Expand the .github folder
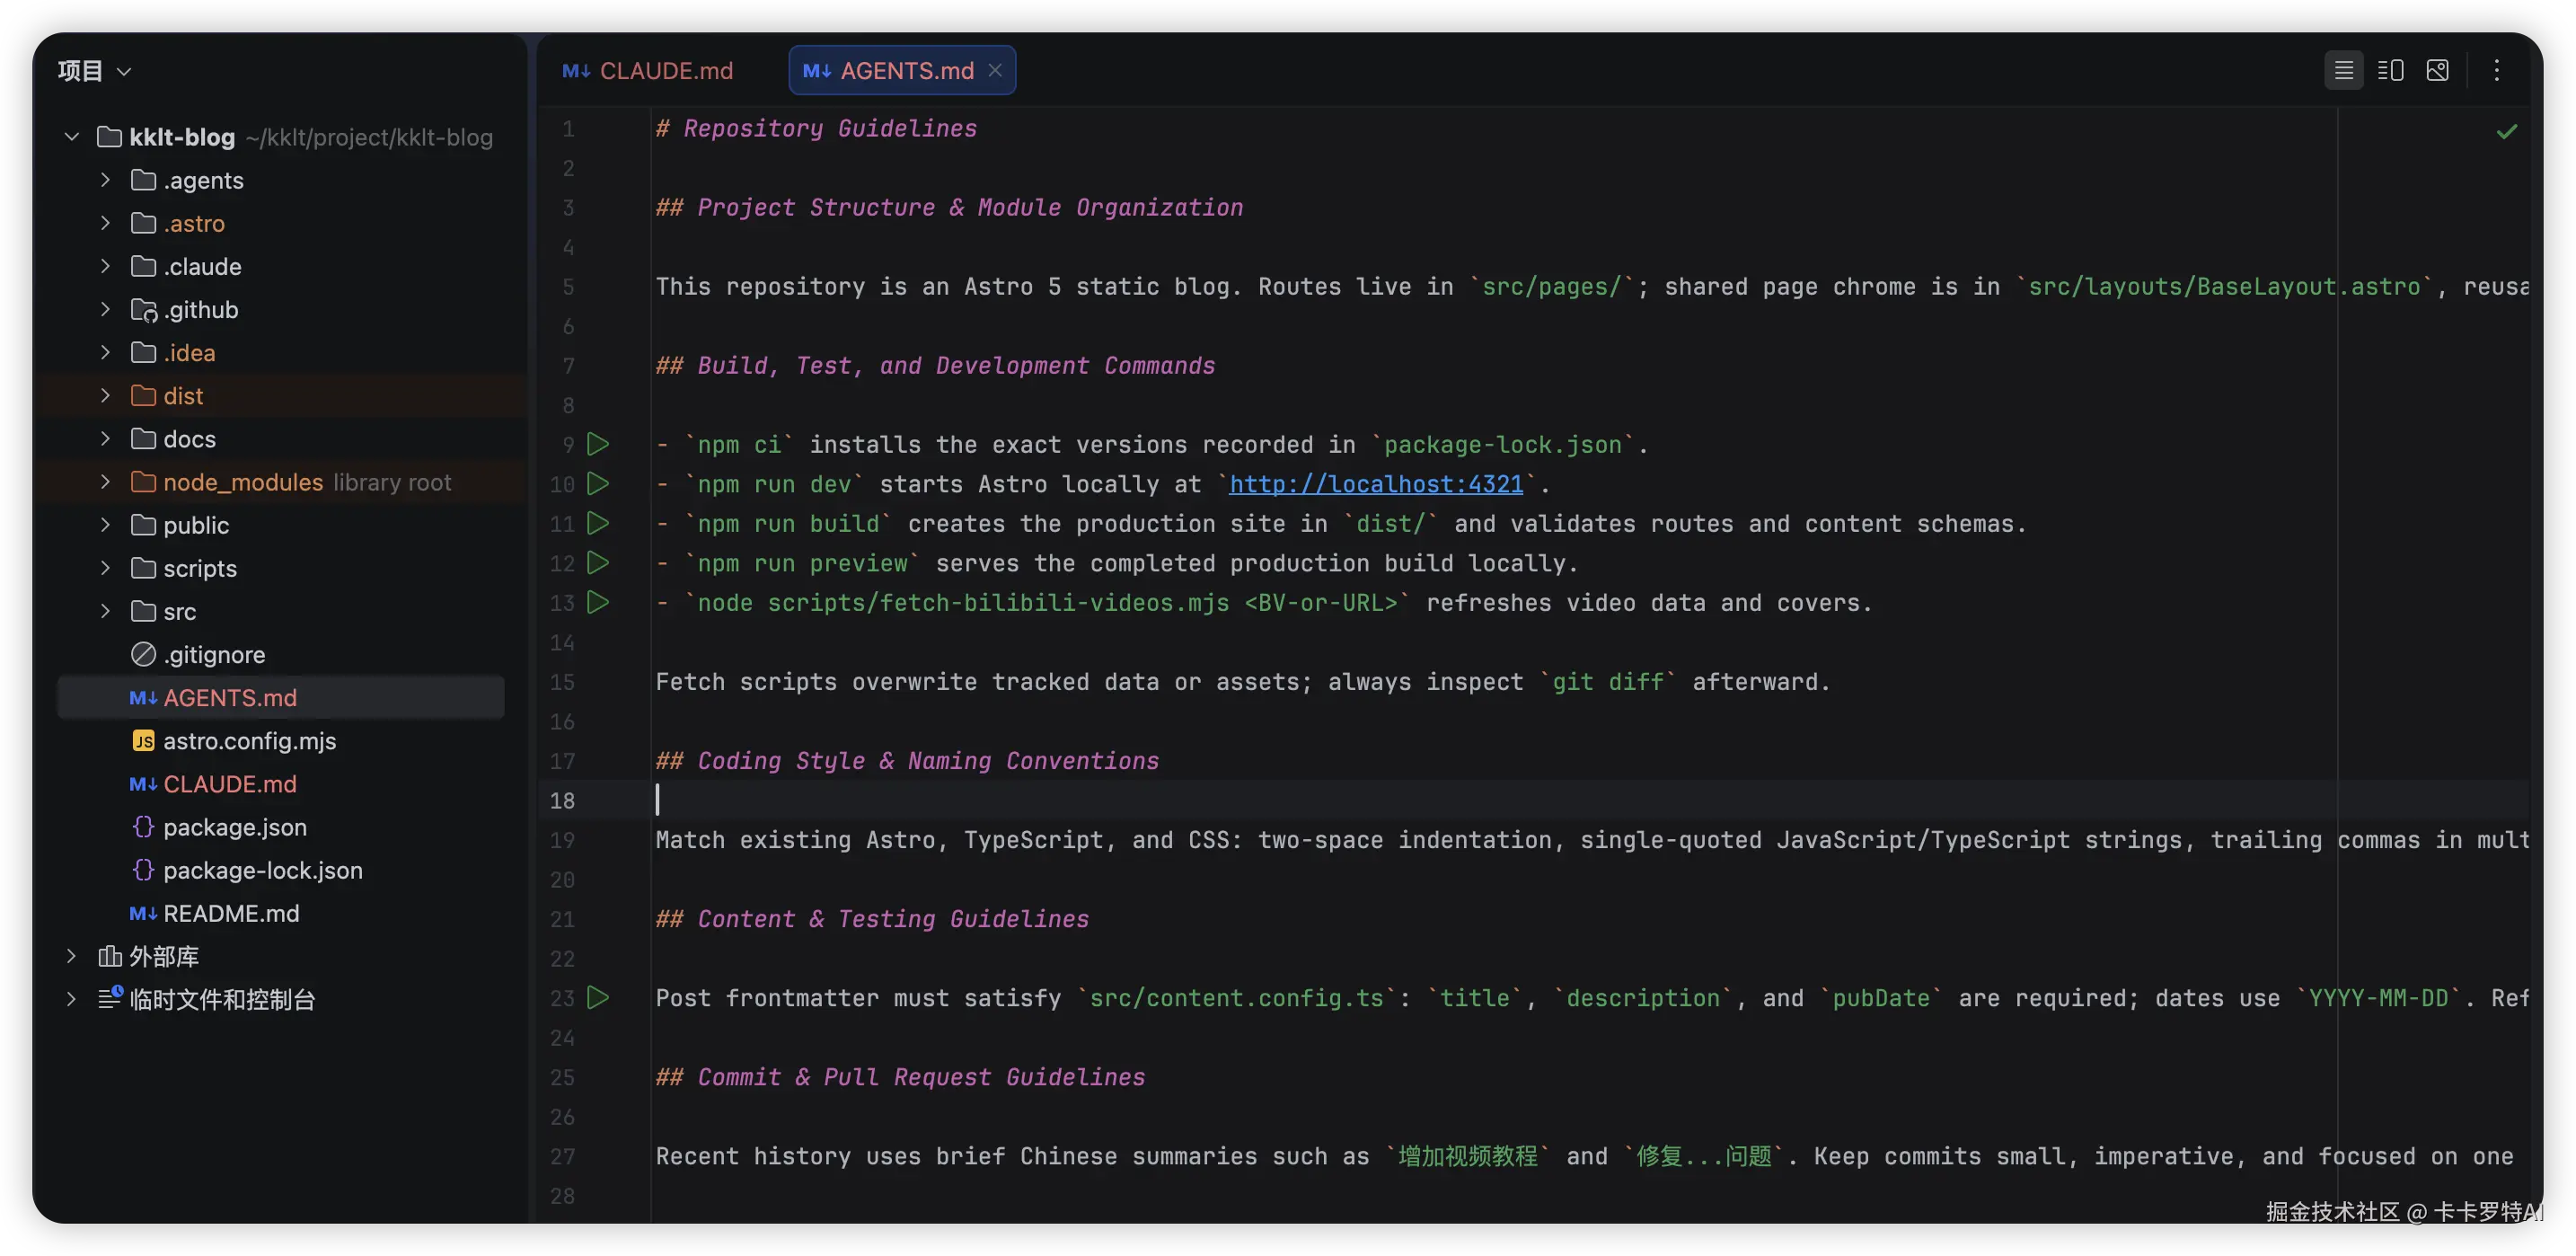2576x1256 pixels. 105,309
